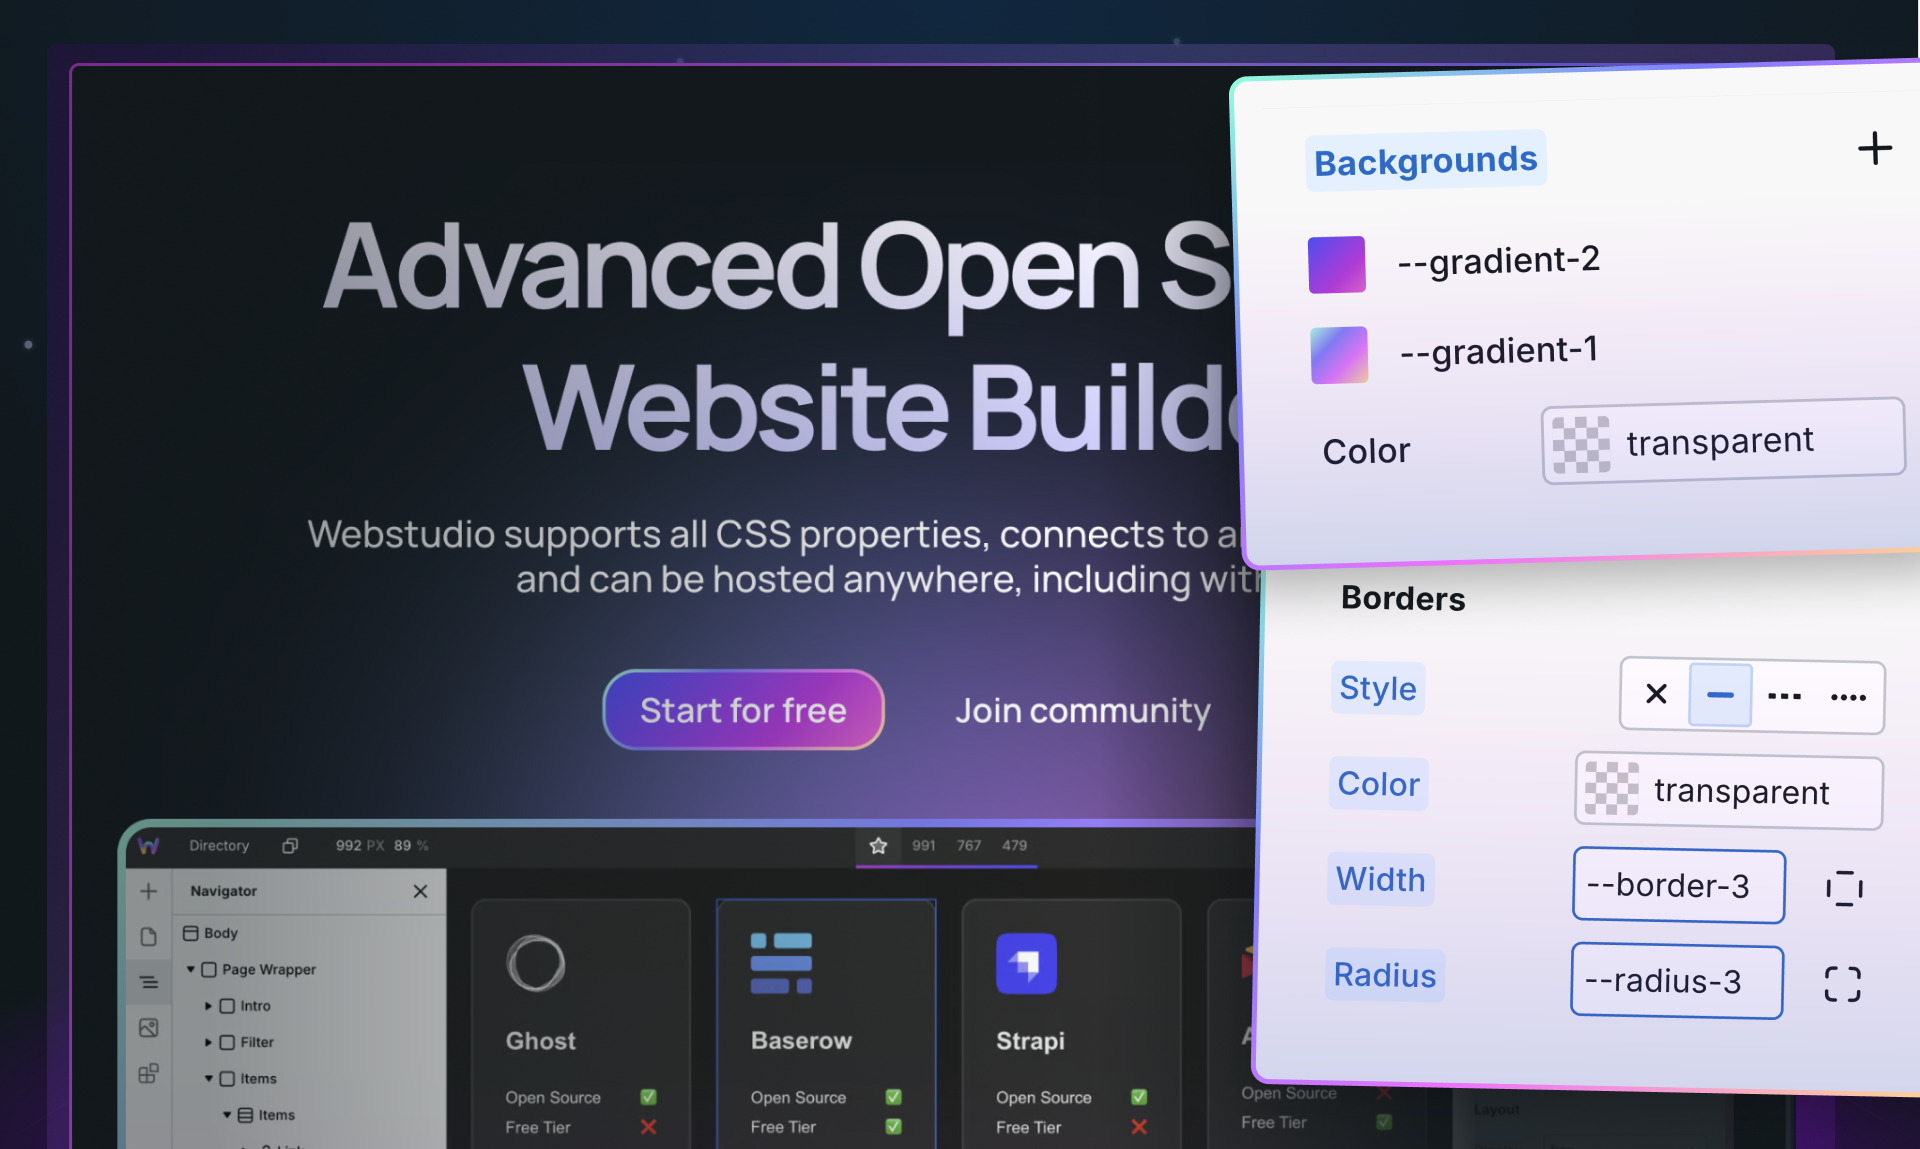1920x1149 pixels.
Task: Toggle the Page Wrapper visibility checkbox
Action: click(209, 970)
